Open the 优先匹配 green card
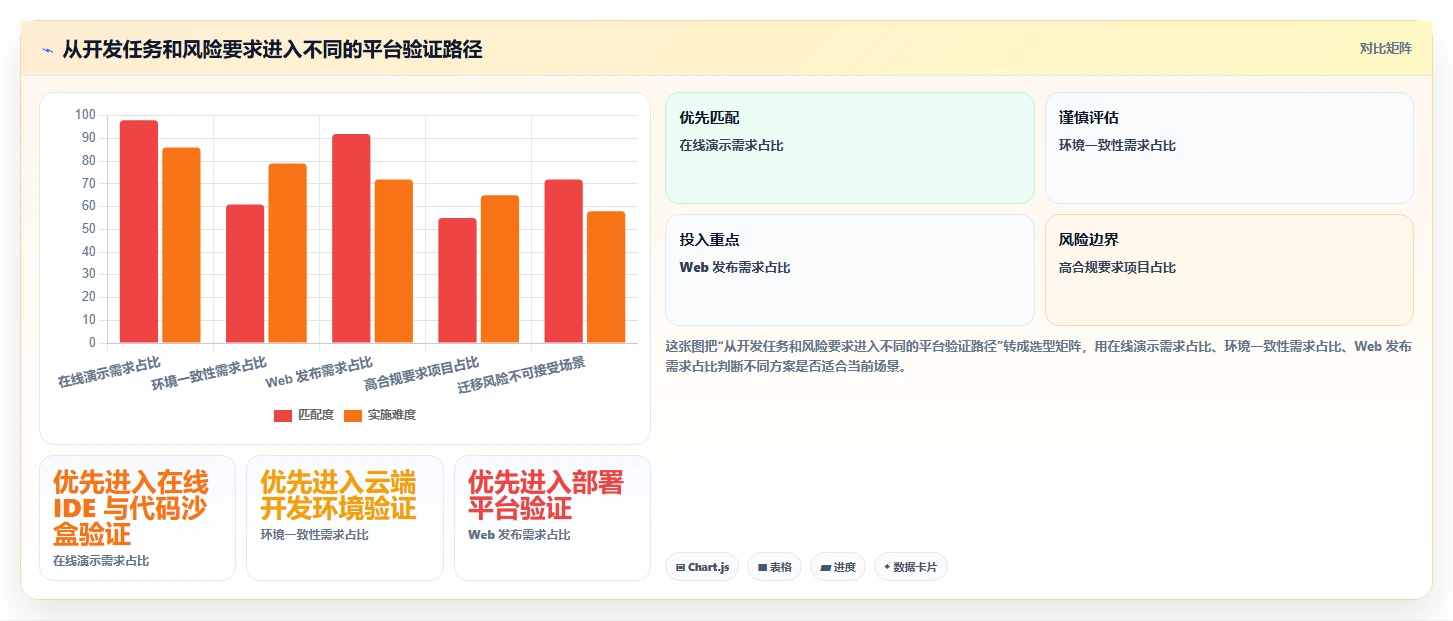The image size is (1453, 621). tap(849, 148)
